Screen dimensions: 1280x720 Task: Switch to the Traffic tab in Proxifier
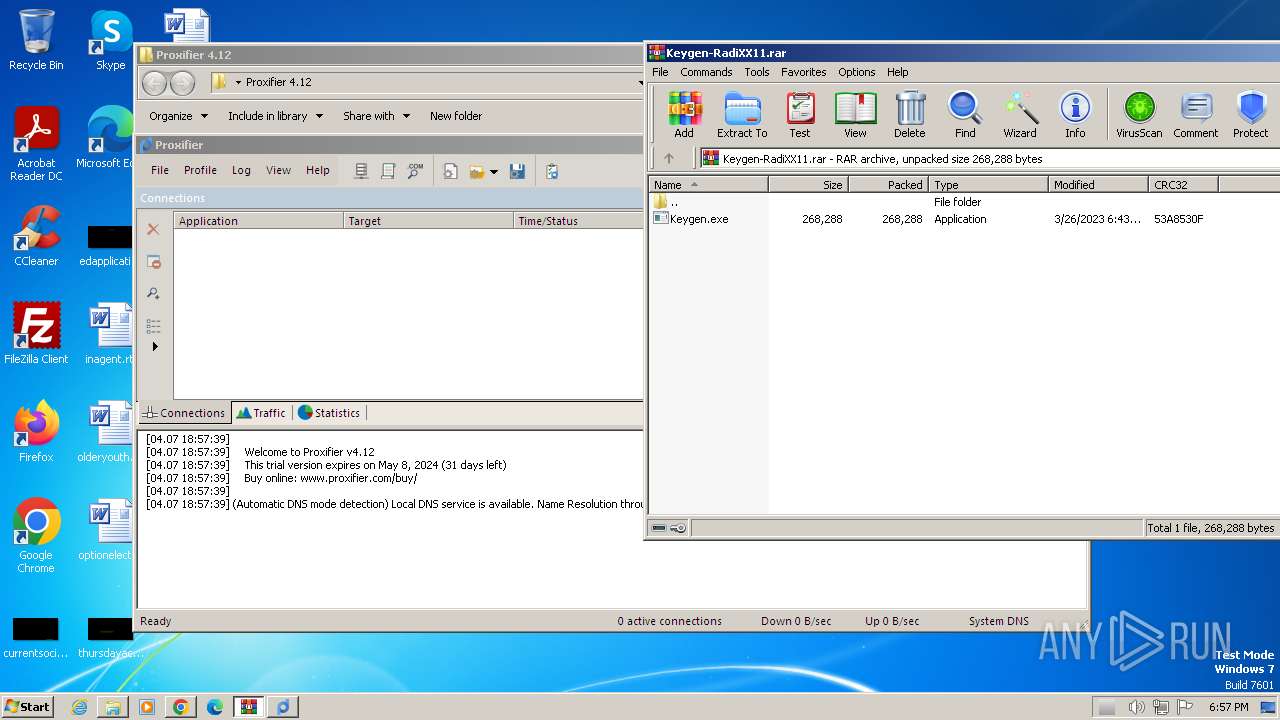pyautogui.click(x=261, y=412)
